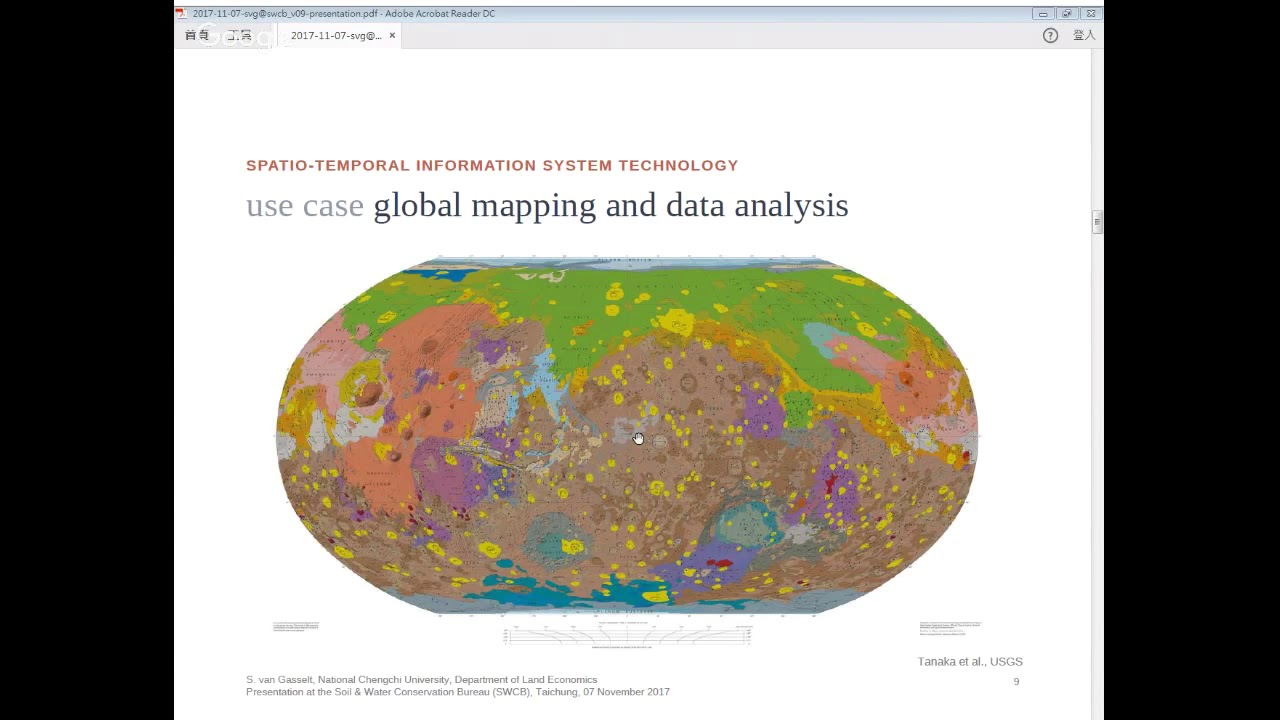Click the 登入 sign-in button
This screenshot has height=720, width=1280.
[1084, 35]
